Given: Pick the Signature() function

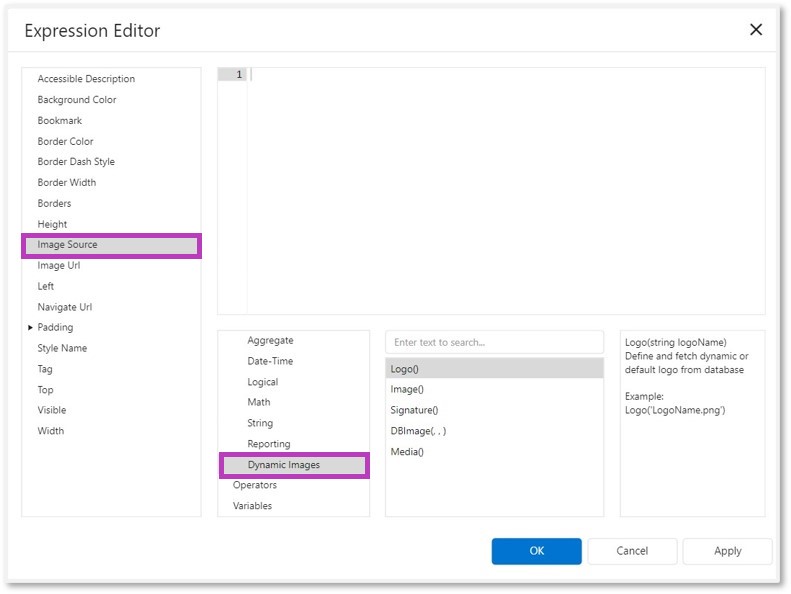Looking at the screenshot, I should (x=414, y=410).
